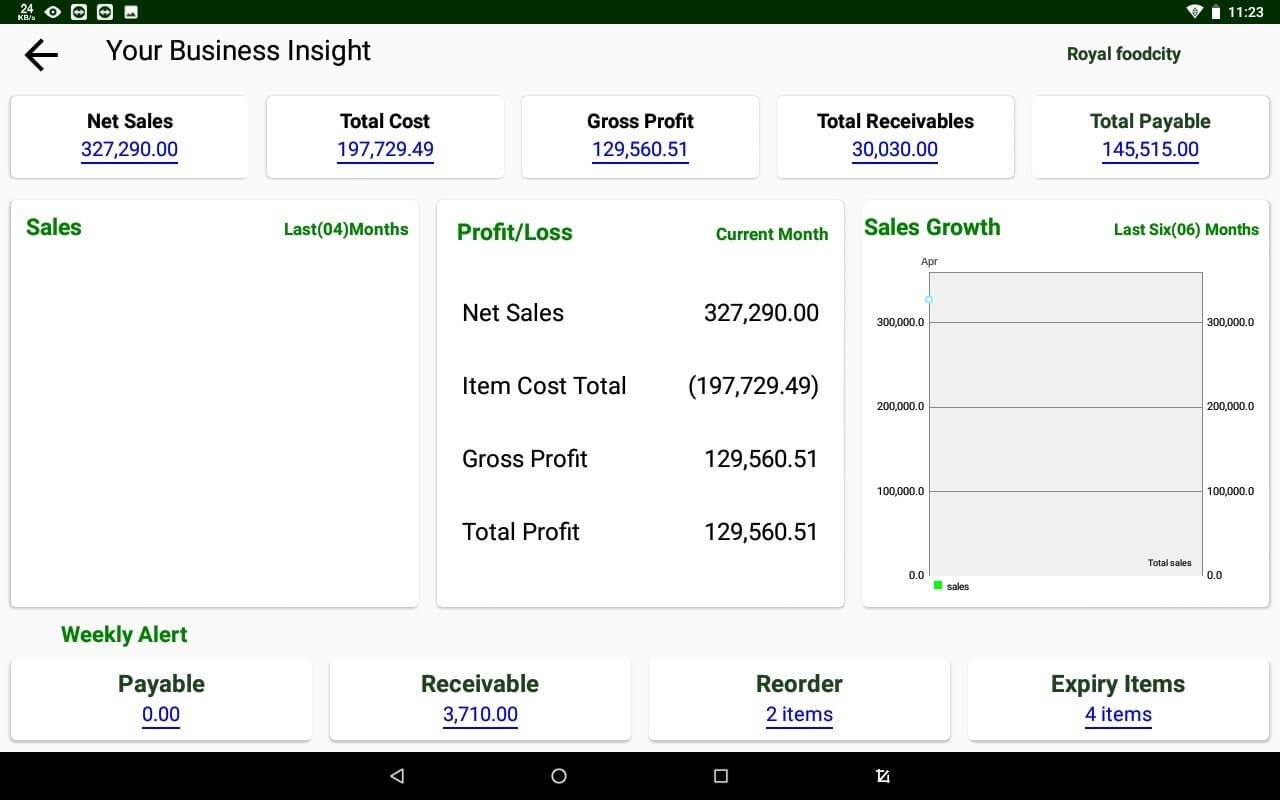View Total Cost breakdown with 197,729.49 link
Viewport: 1280px width, 800px height.
pyautogui.click(x=385, y=149)
